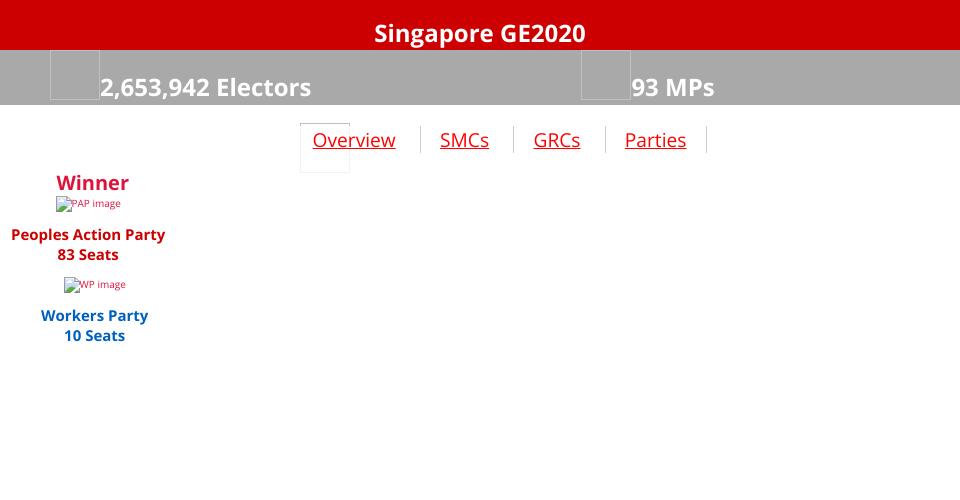Click the placeholder icon beside Electors count
This screenshot has width=960, height=500.
click(75, 75)
